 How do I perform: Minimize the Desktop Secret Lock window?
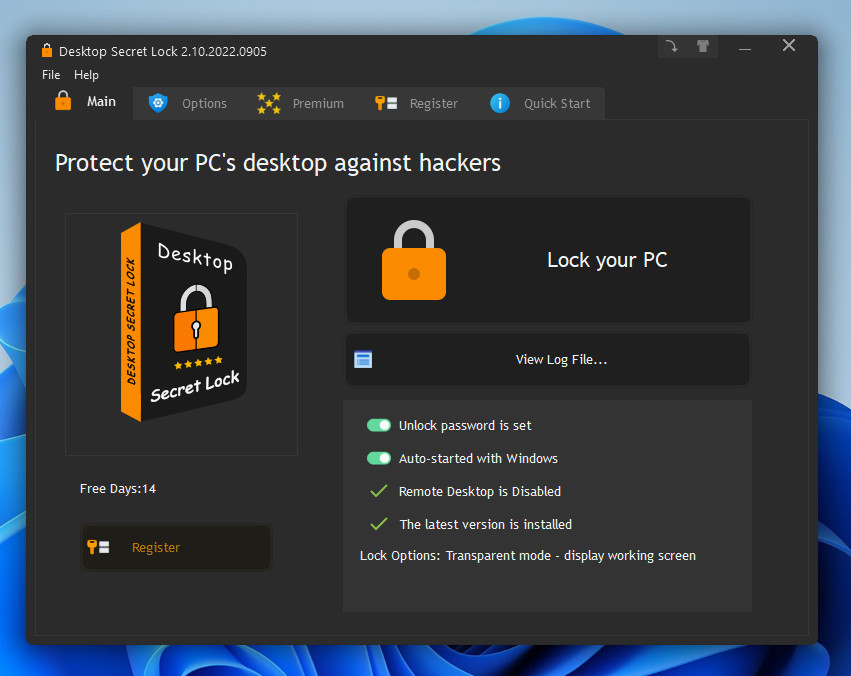[745, 49]
